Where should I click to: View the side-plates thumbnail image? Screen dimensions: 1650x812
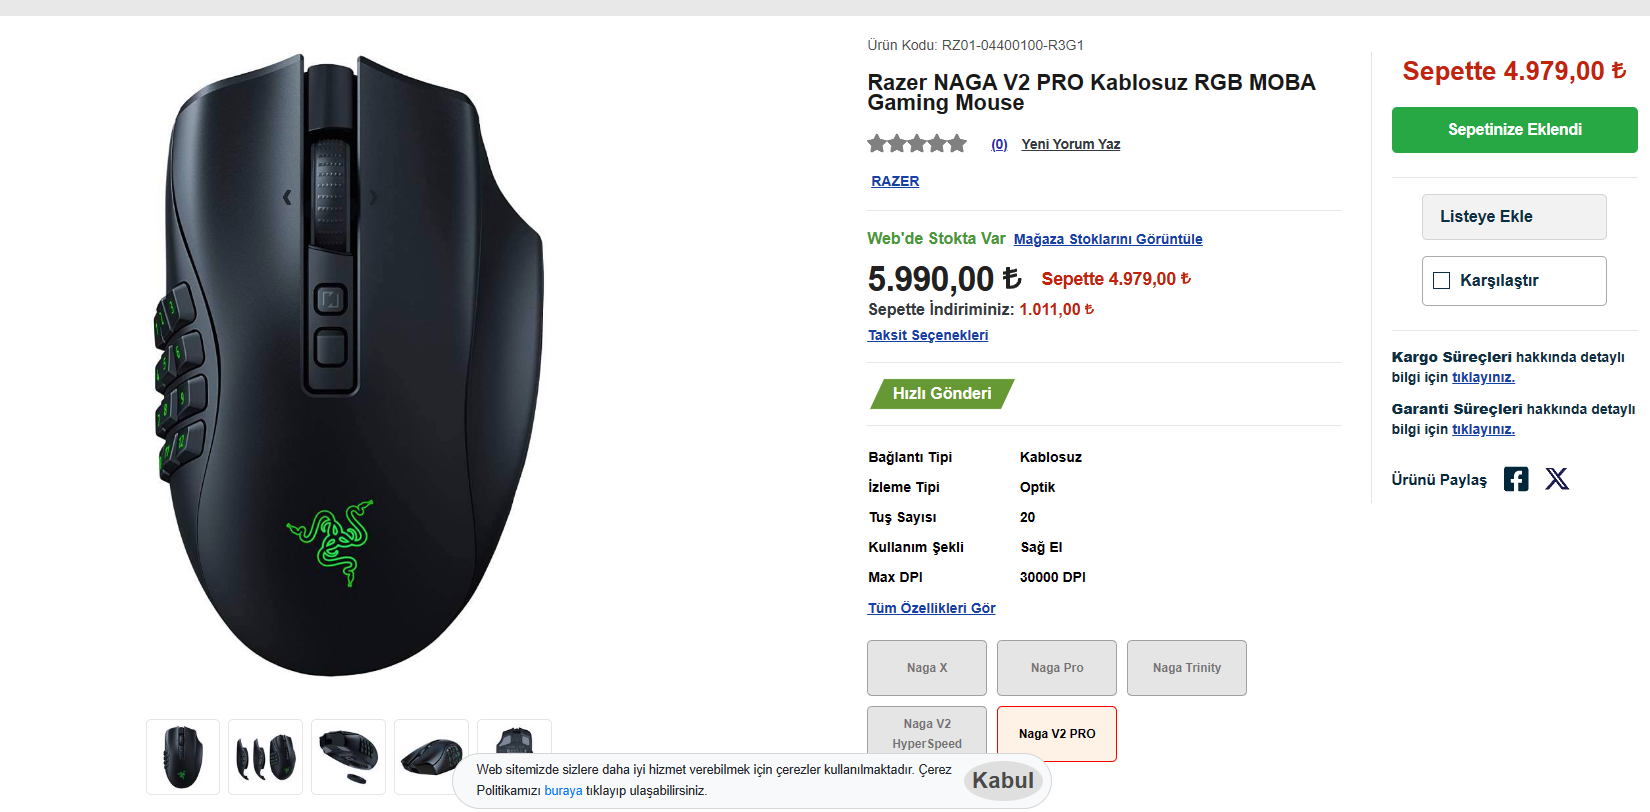pyautogui.click(x=265, y=757)
